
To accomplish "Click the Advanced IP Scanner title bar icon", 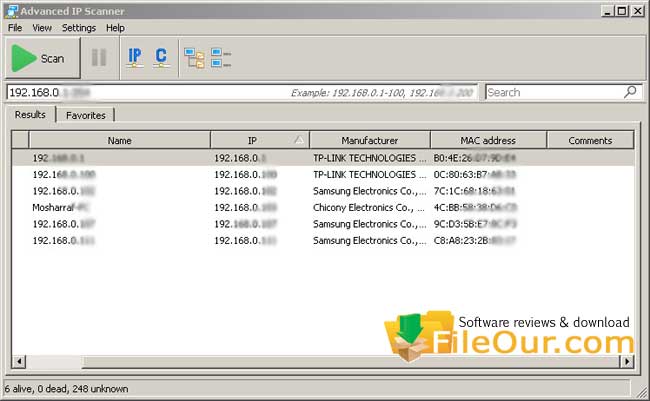I will click(x=12, y=11).
